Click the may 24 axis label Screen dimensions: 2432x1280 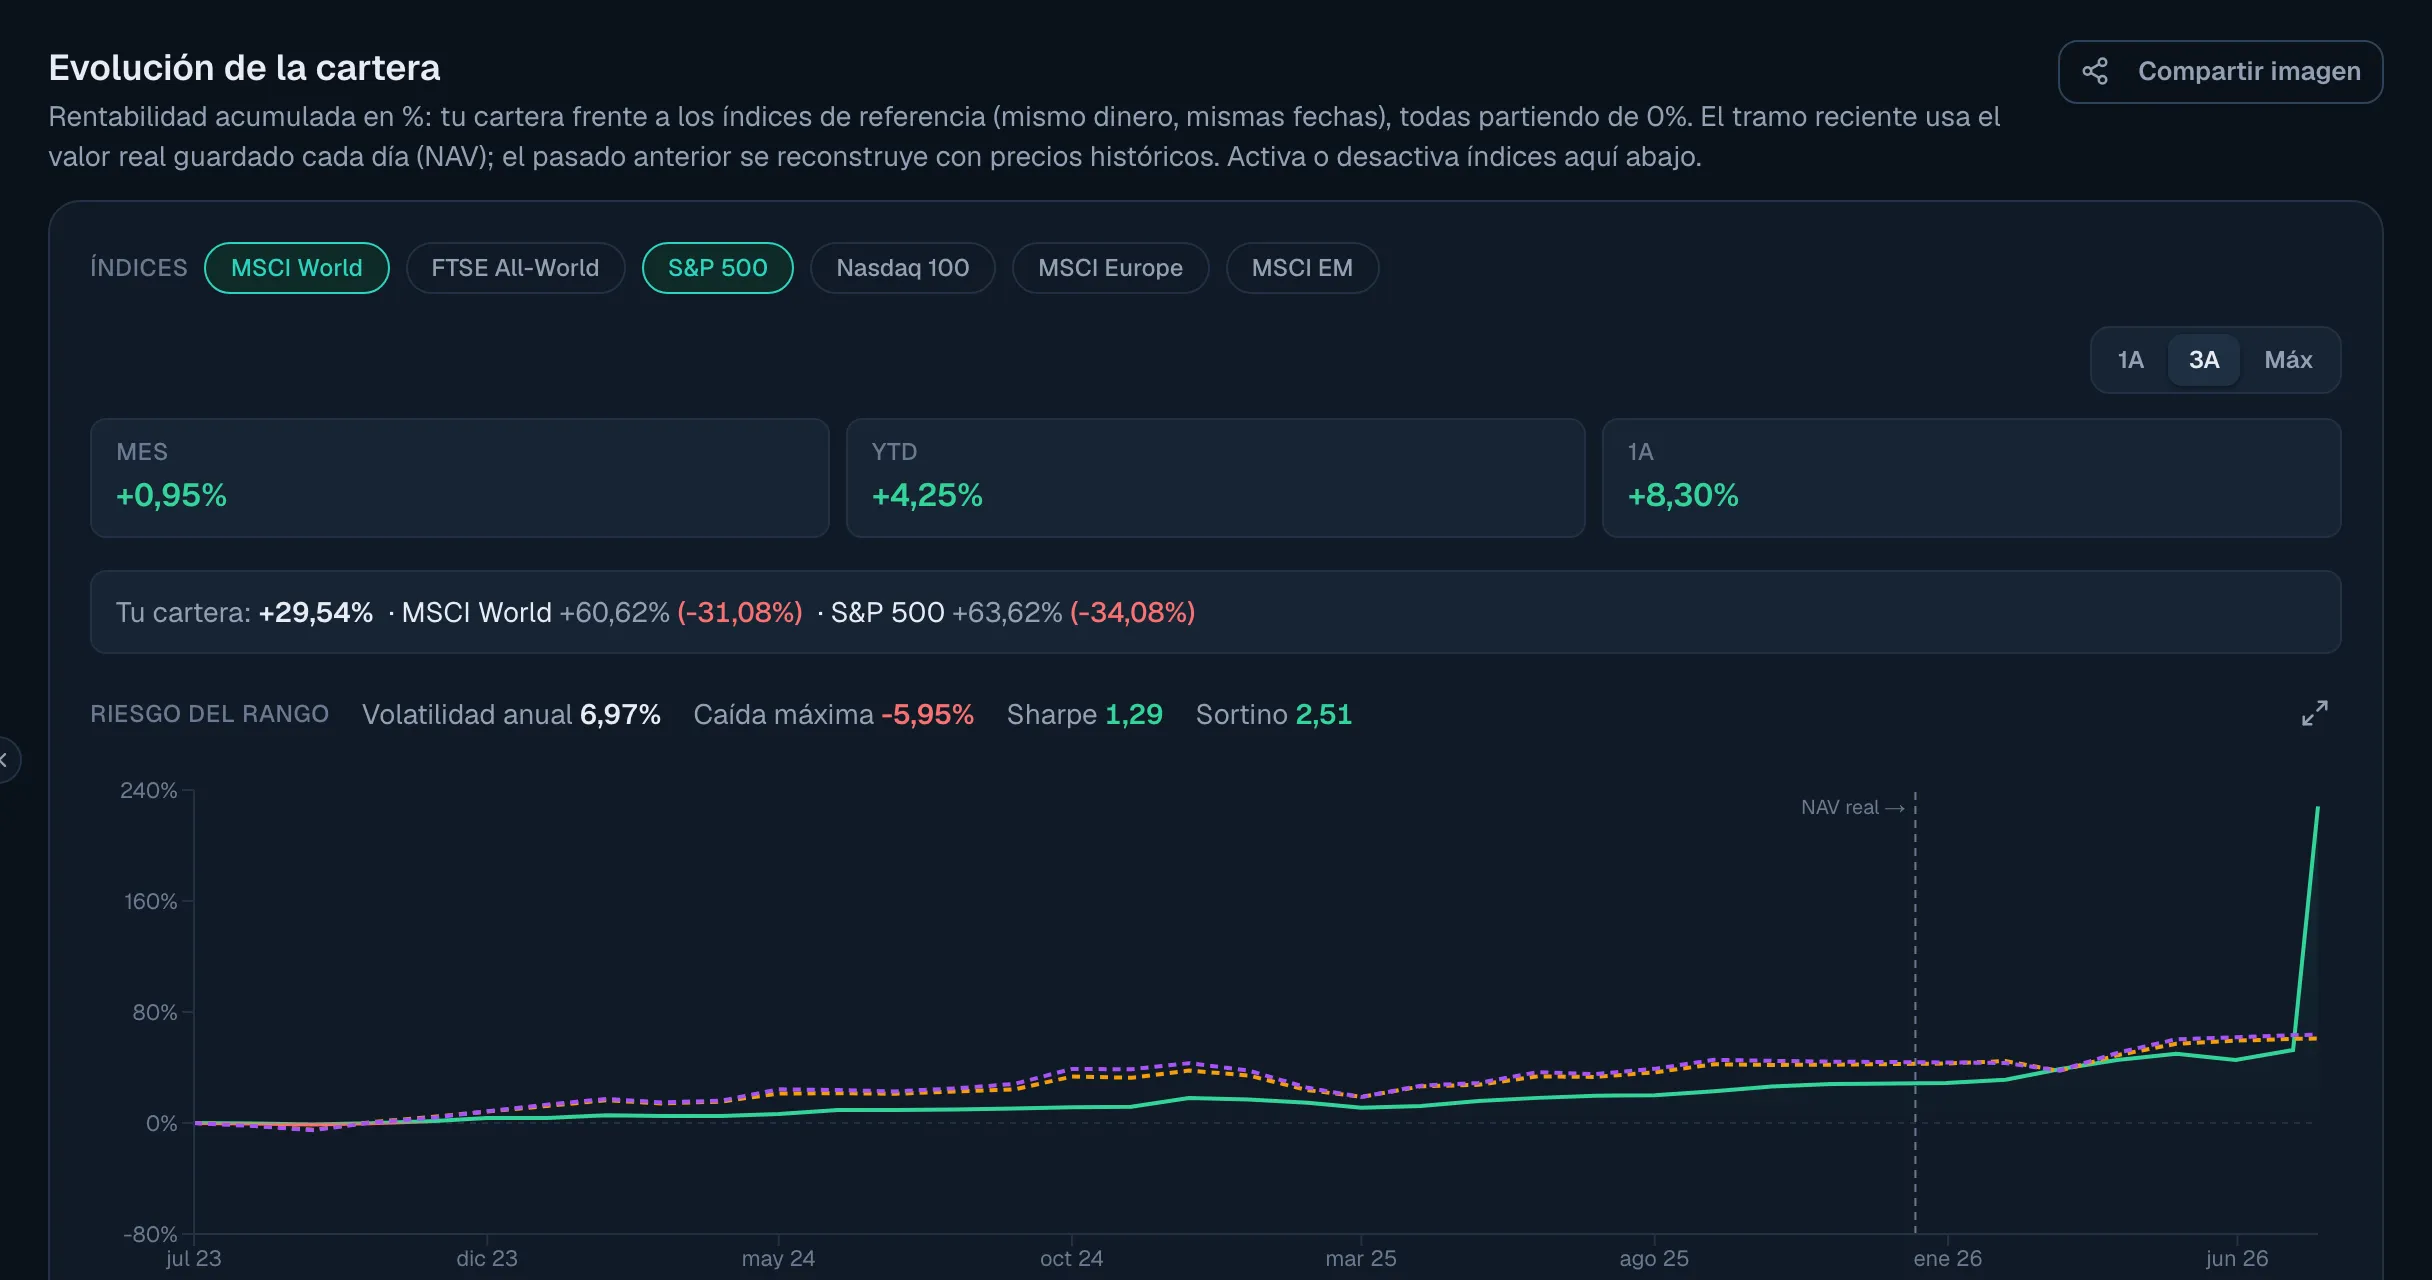(778, 1258)
